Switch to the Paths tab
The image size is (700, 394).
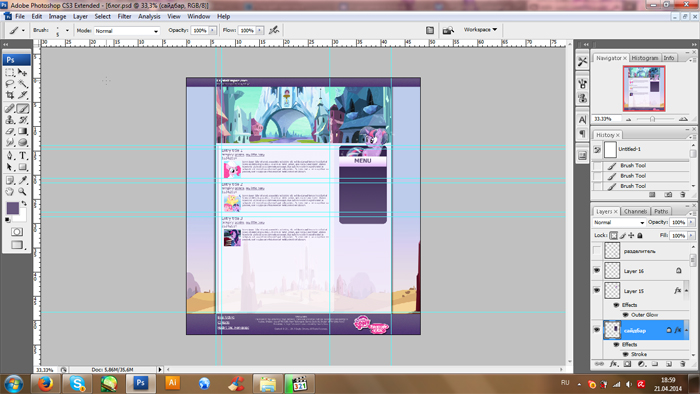661,212
